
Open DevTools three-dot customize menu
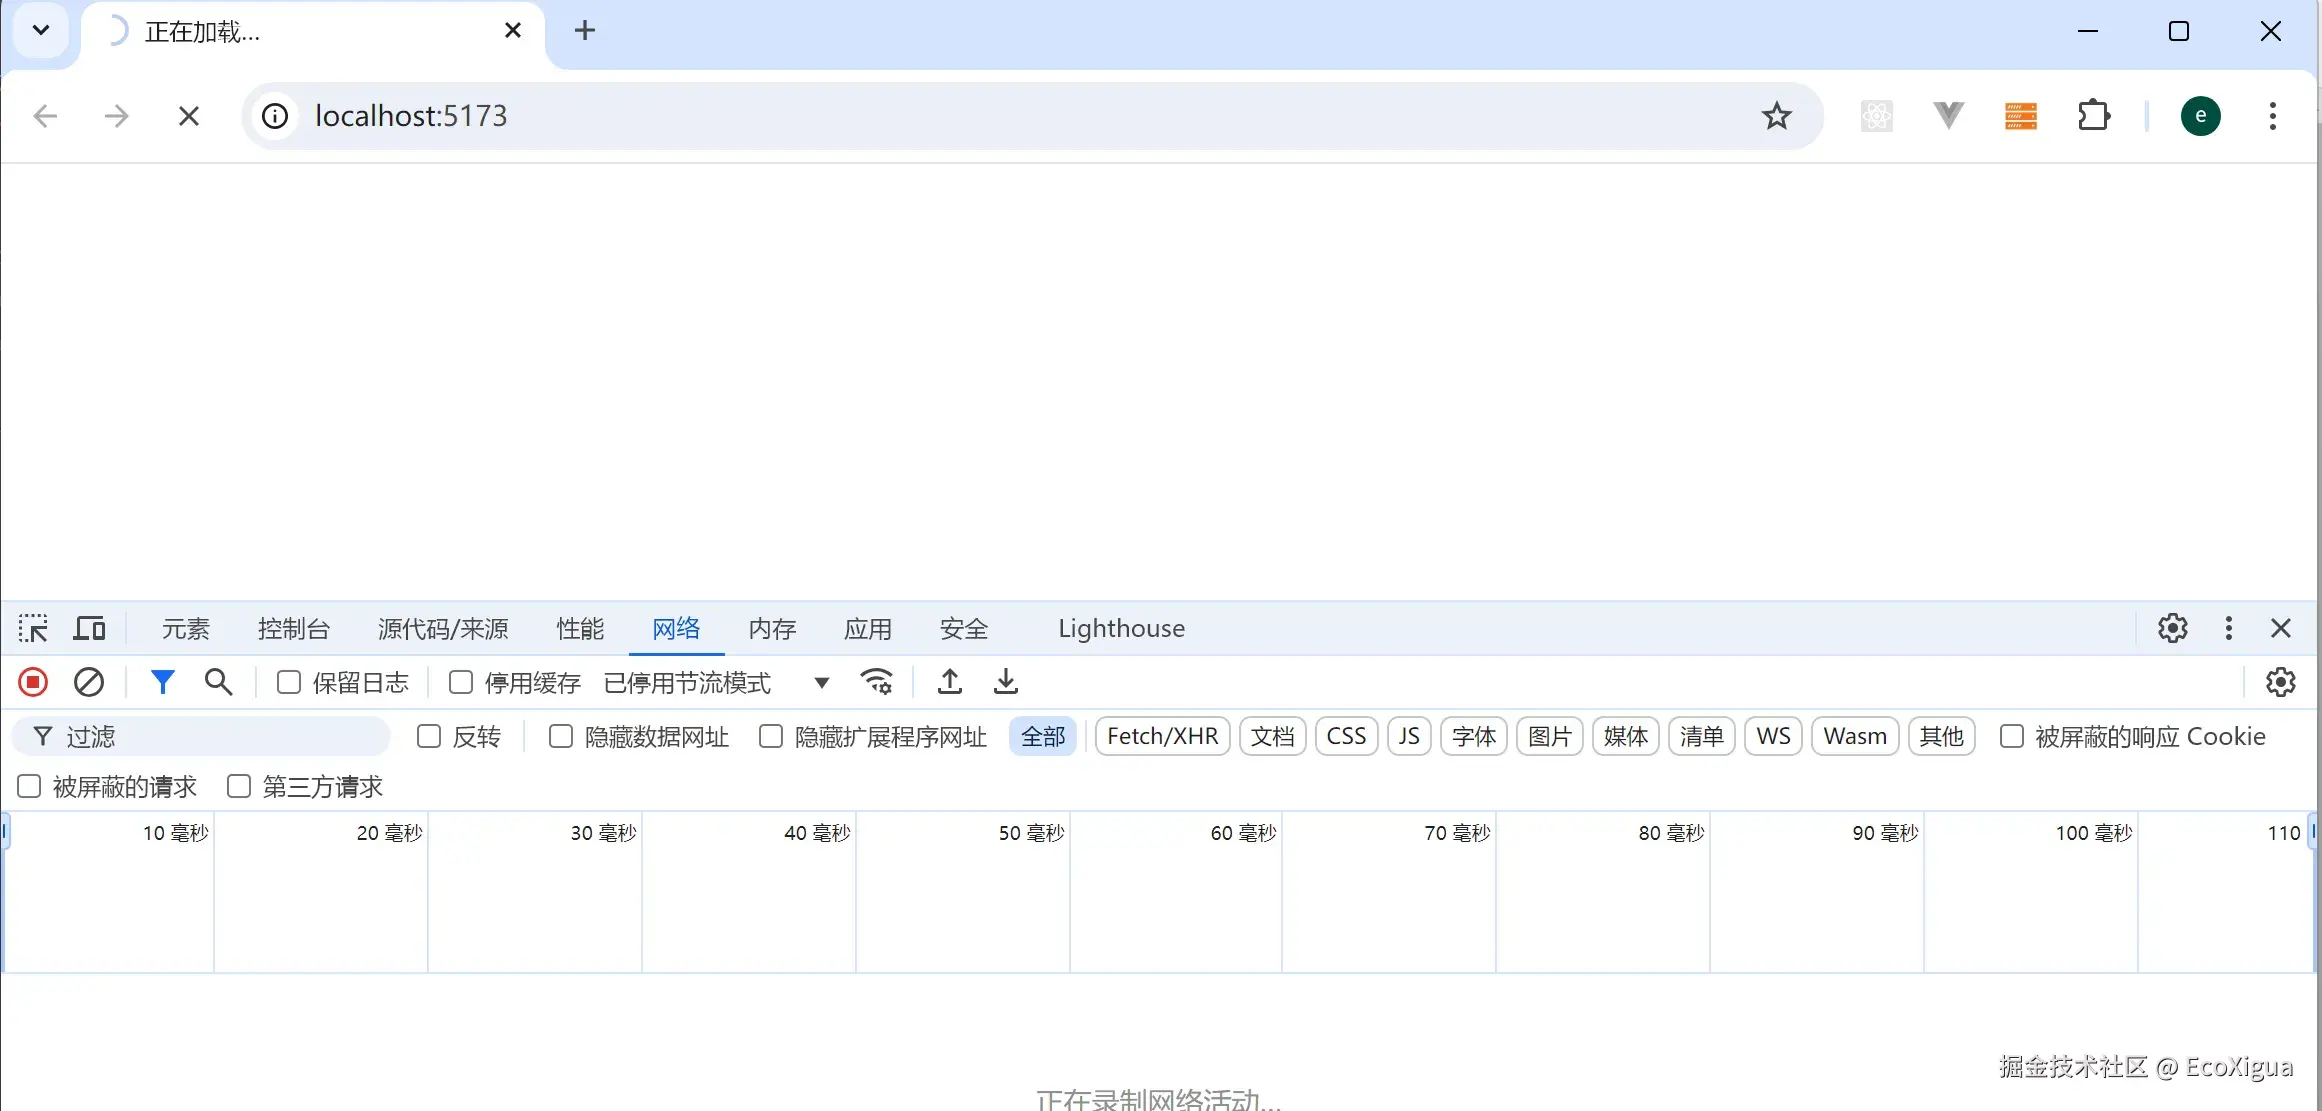2228,628
